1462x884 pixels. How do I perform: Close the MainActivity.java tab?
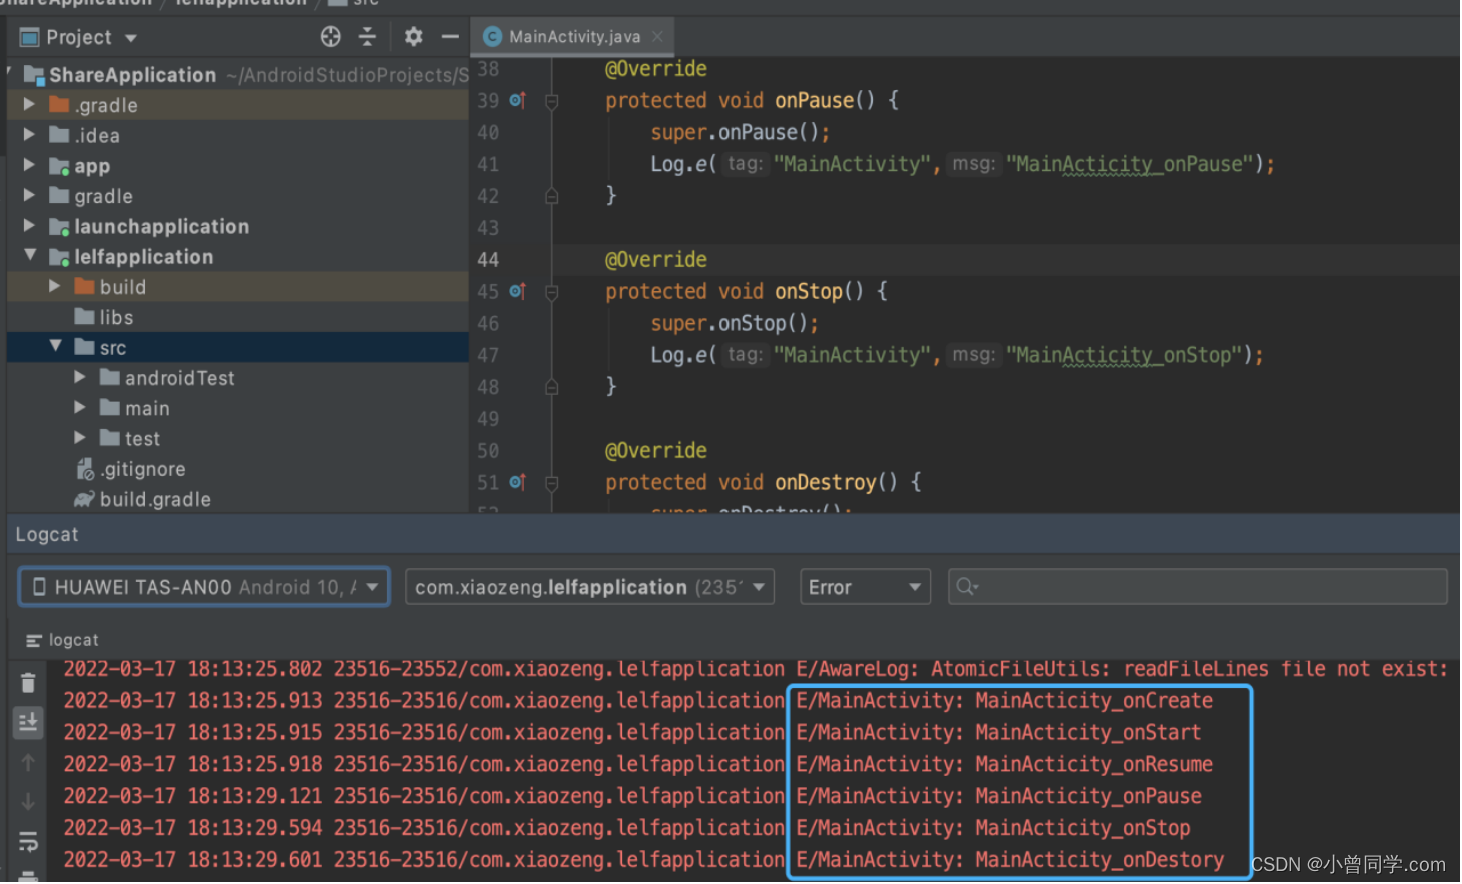pos(657,37)
